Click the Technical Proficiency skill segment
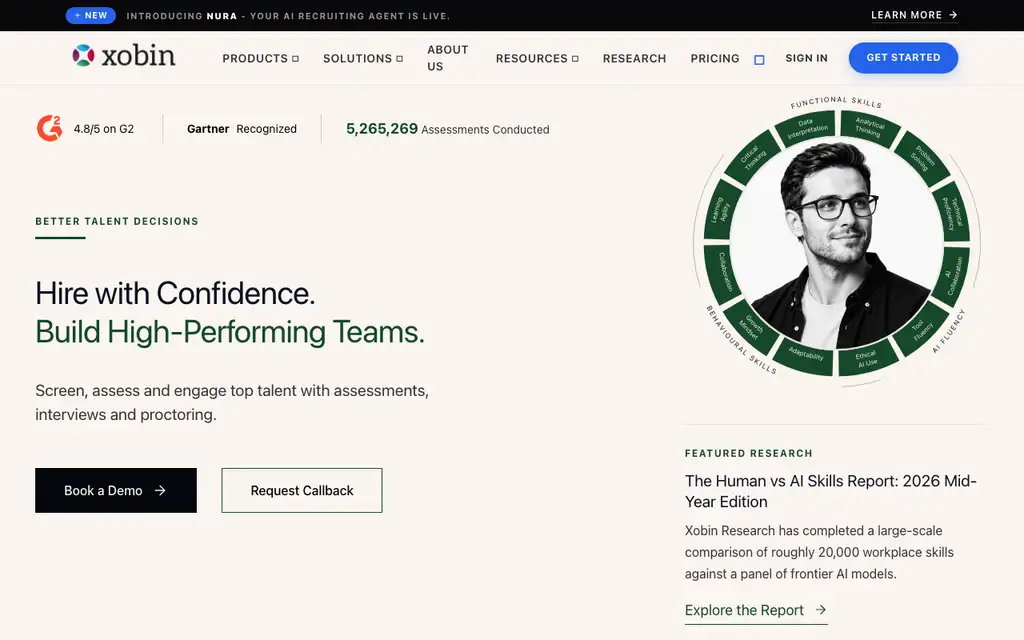The height and width of the screenshot is (640, 1024). point(952,213)
